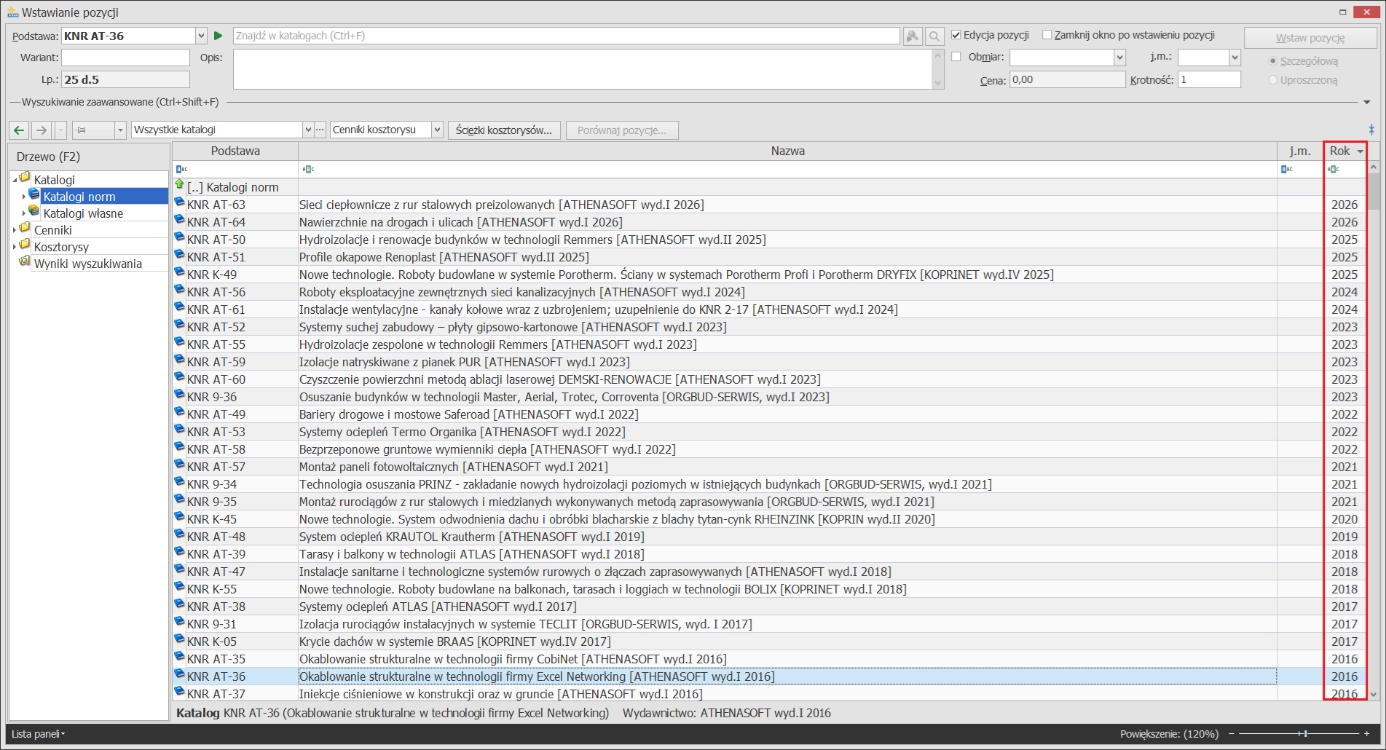
Task: Sort by the Nazwa column header
Action: tap(788, 151)
